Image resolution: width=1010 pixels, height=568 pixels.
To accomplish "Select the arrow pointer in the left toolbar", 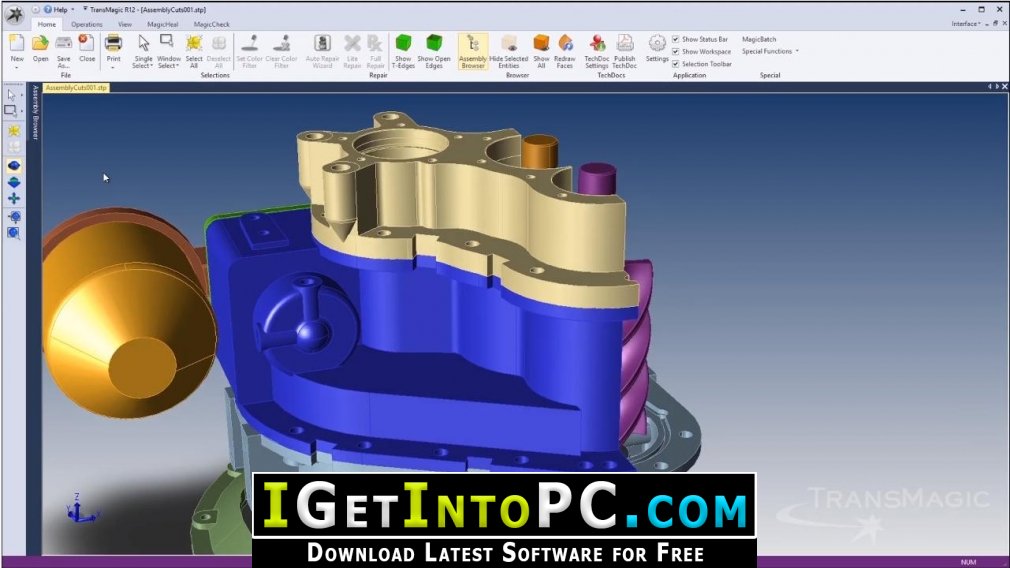I will (x=11, y=95).
